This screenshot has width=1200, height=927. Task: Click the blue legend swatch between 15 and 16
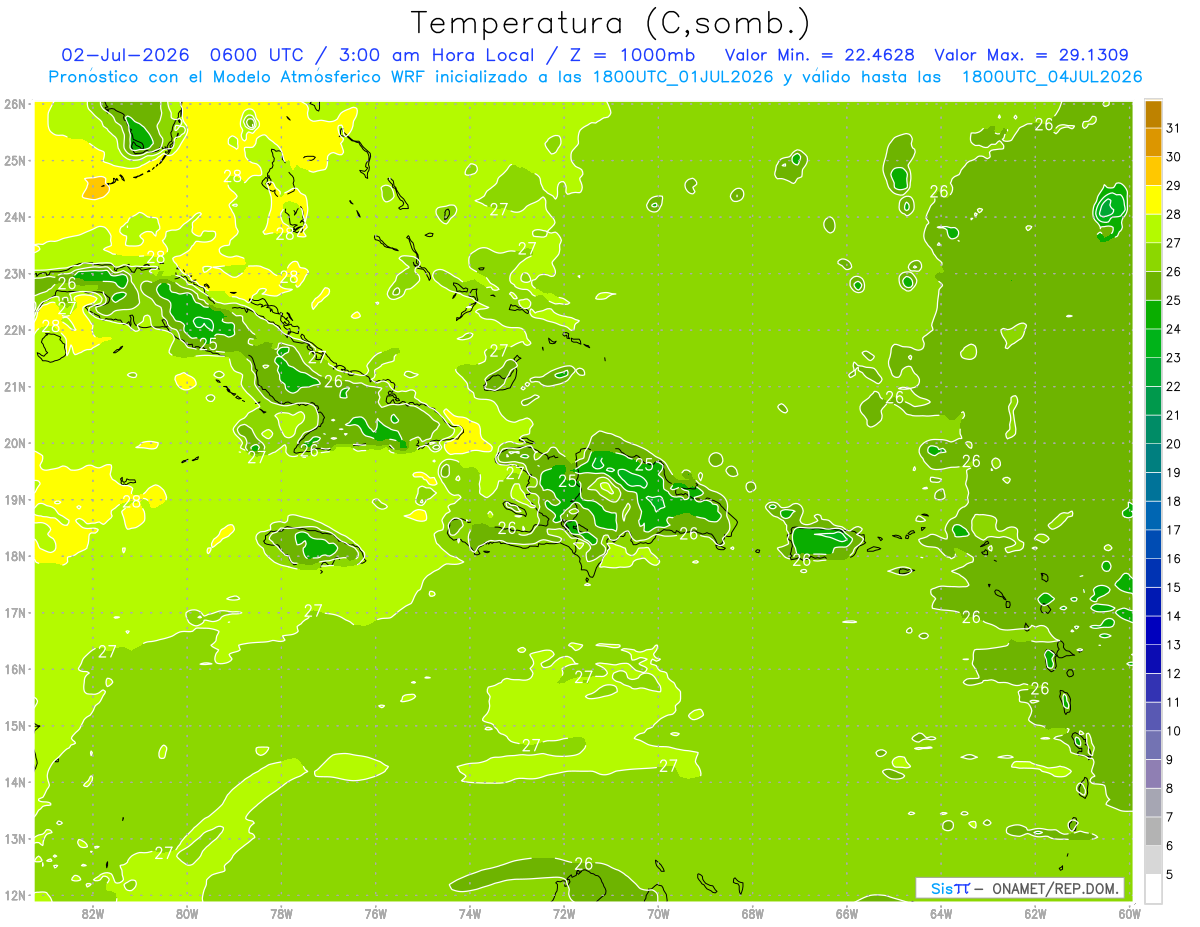(x=1154, y=573)
